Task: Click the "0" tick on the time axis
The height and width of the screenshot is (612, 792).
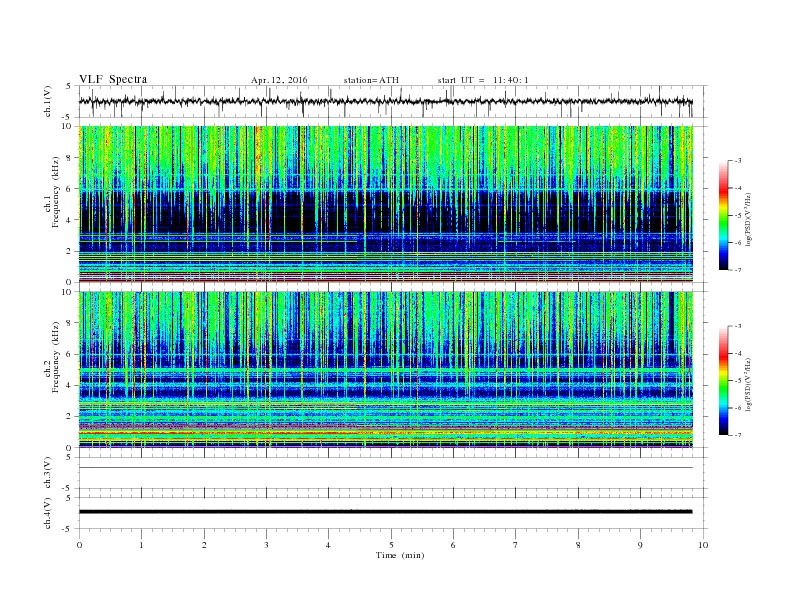Action: [x=79, y=545]
